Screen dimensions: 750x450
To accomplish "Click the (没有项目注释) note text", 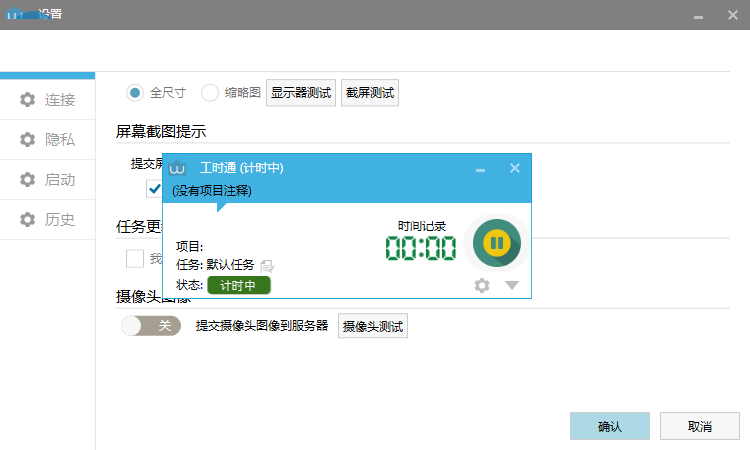I will click(212, 191).
